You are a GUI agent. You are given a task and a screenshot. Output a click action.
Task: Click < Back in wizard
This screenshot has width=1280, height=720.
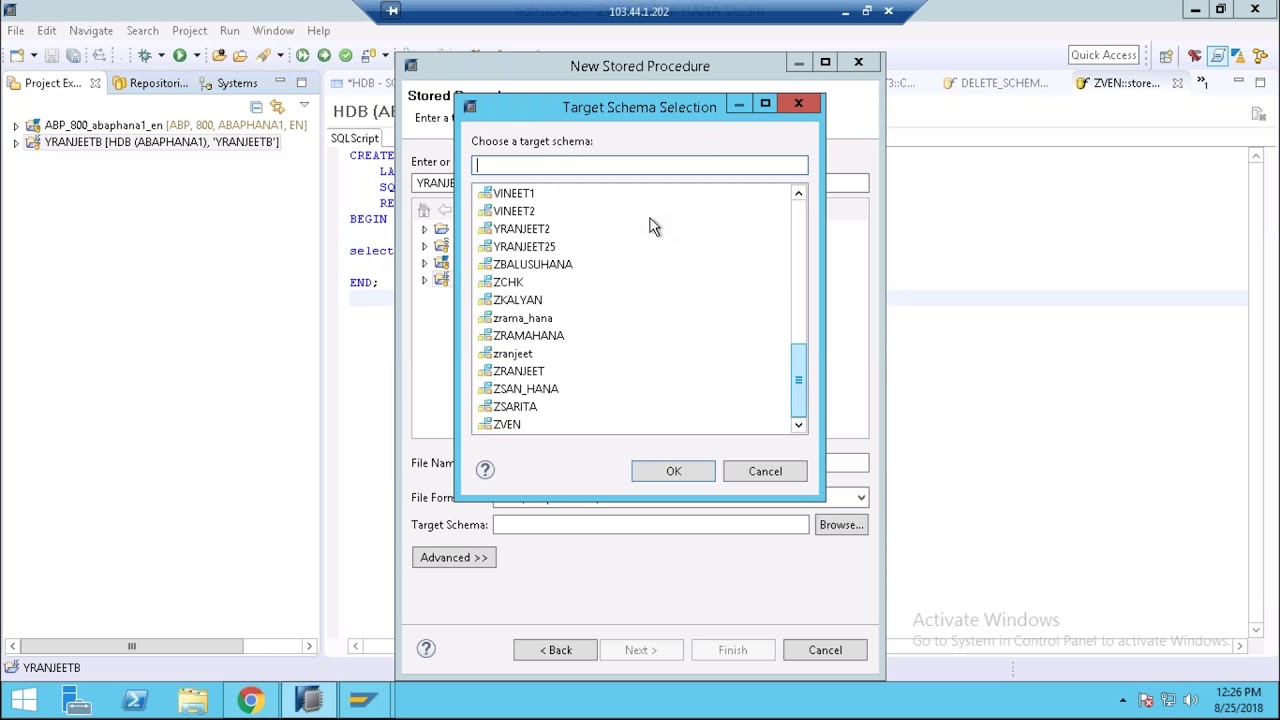click(x=555, y=650)
